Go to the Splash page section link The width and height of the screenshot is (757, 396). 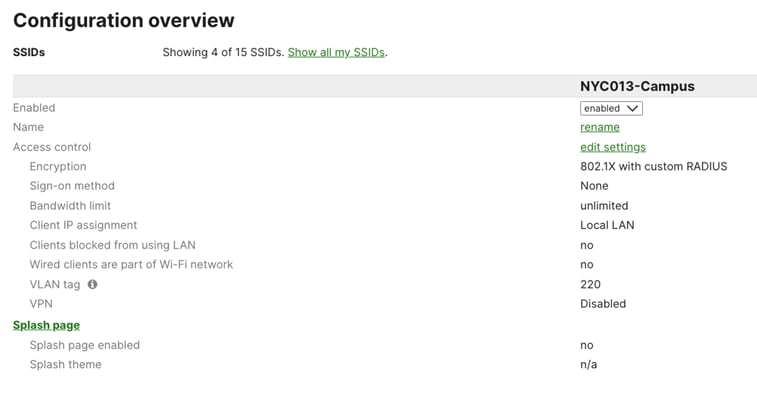pos(46,325)
